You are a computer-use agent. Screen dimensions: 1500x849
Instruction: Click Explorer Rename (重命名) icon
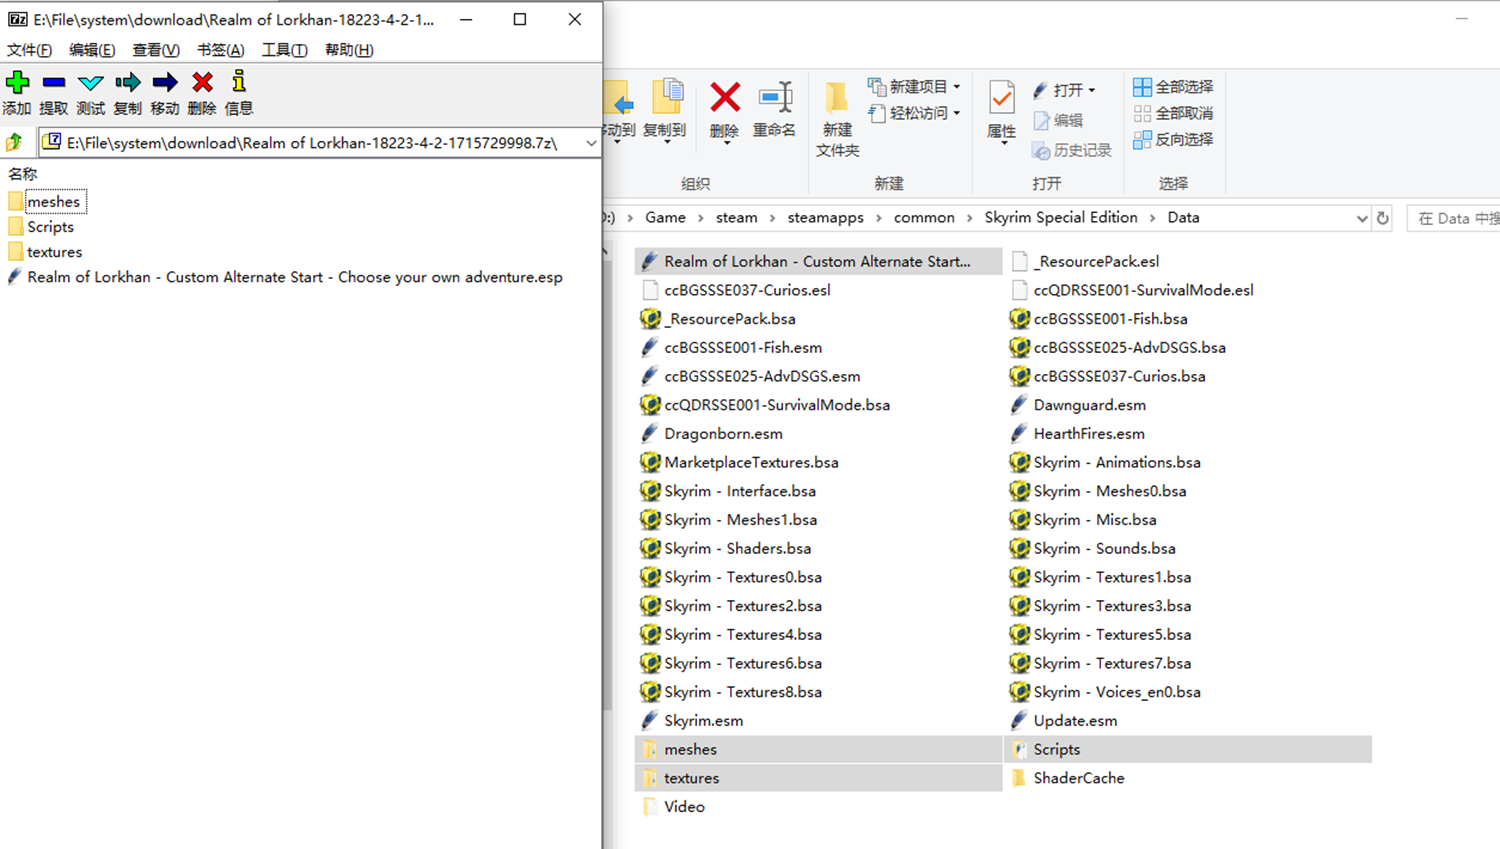(x=775, y=98)
